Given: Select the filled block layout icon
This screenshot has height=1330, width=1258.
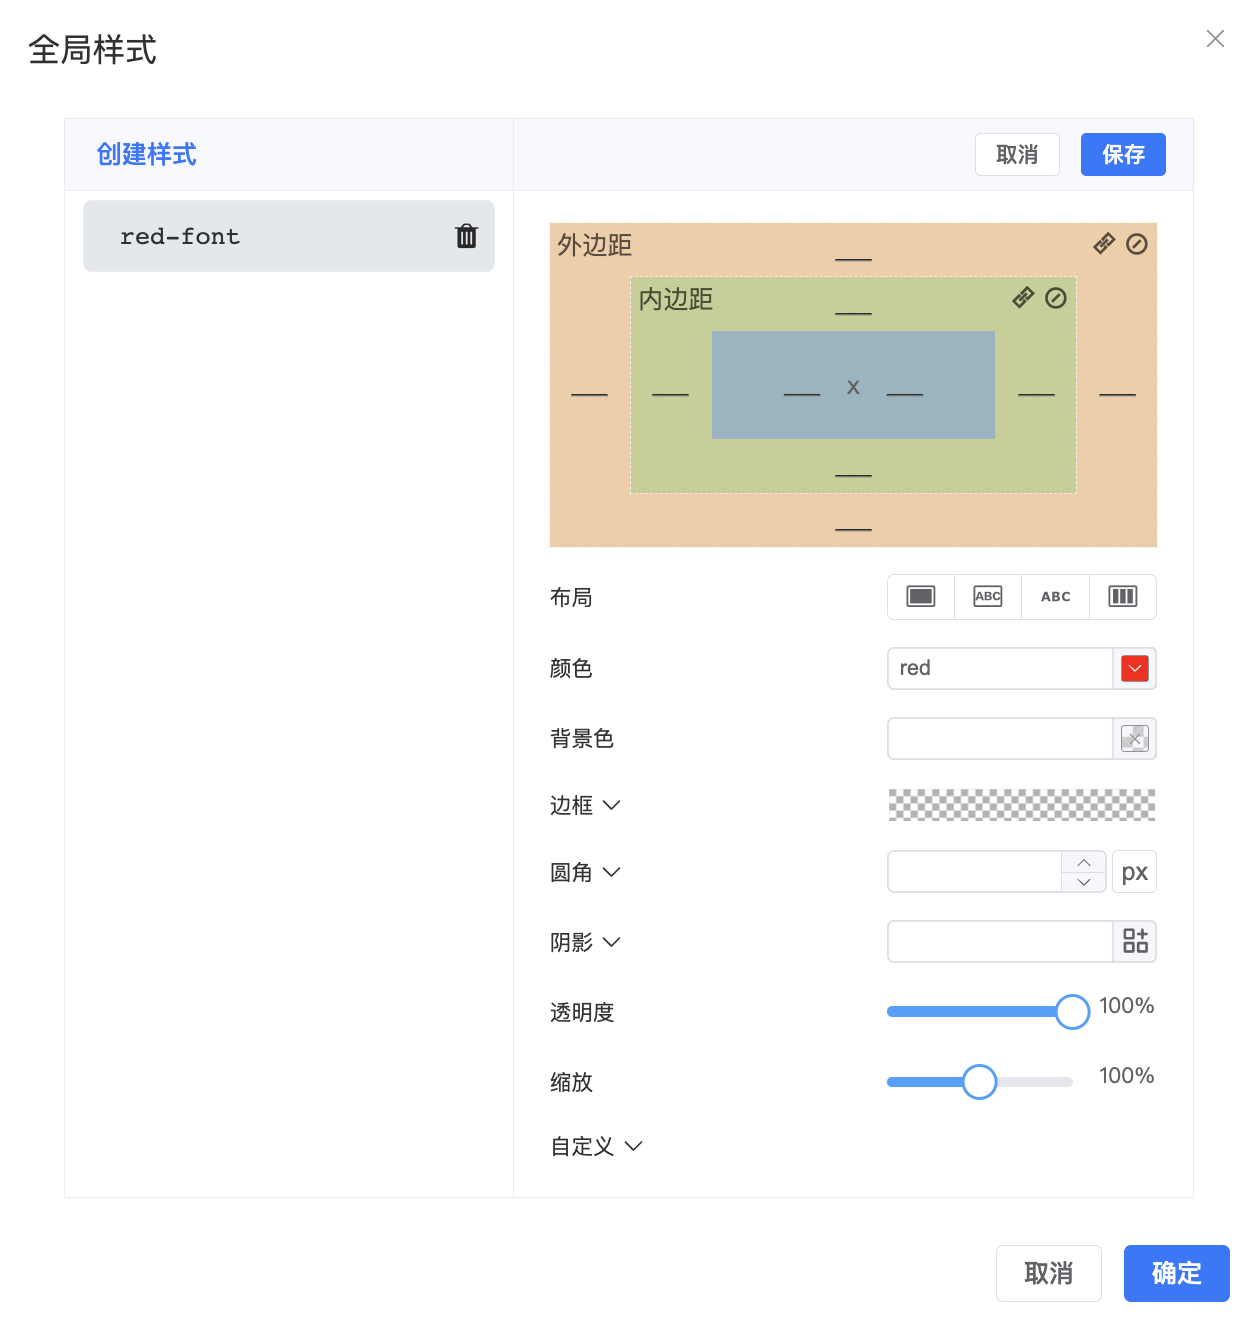Looking at the screenshot, I should click(921, 597).
